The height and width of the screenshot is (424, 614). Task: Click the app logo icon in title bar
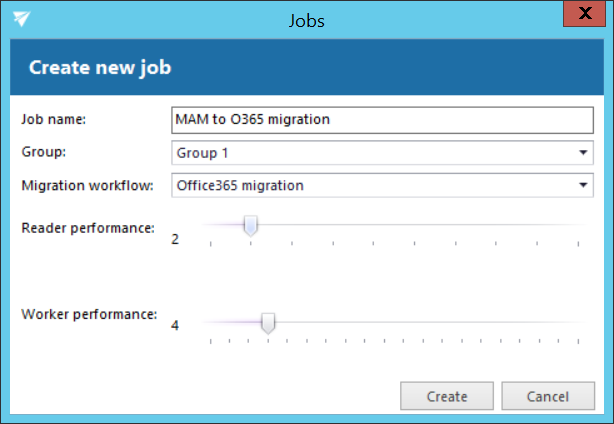22,19
